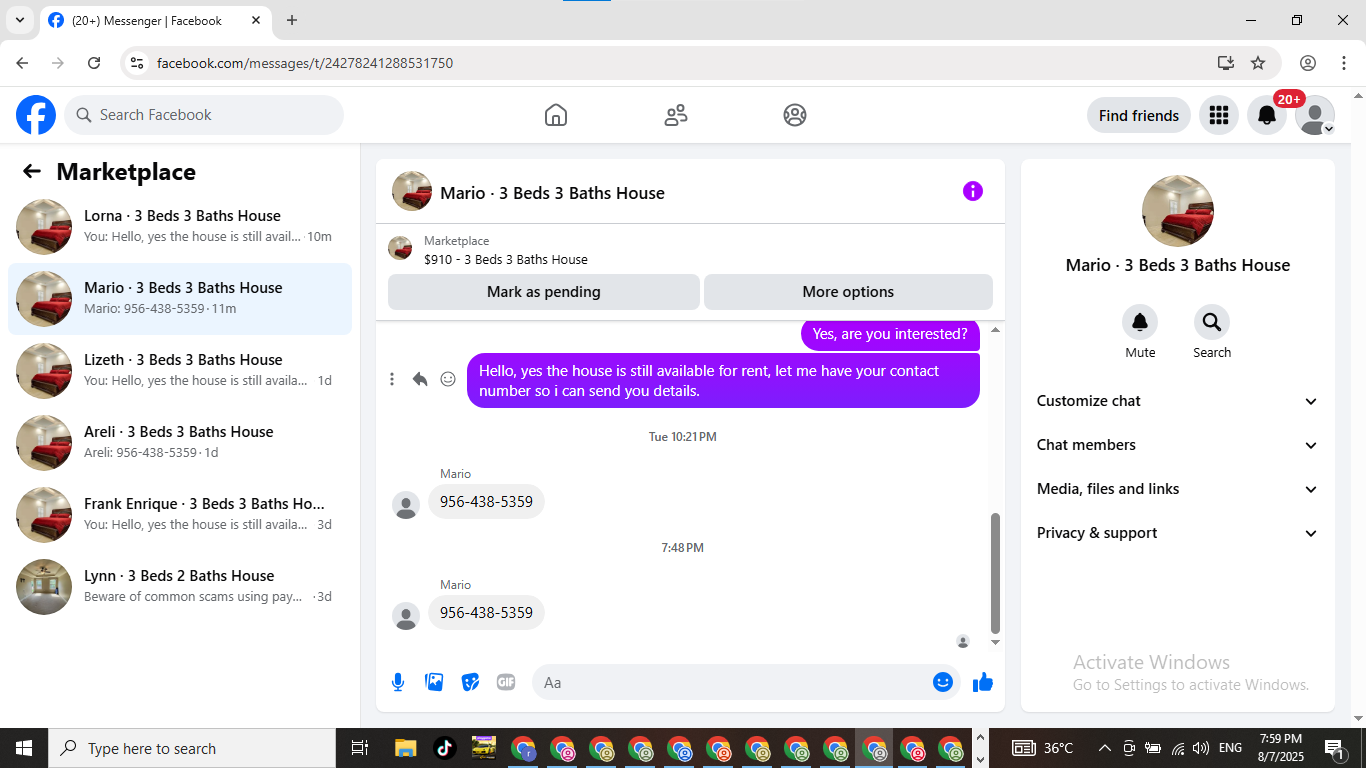Choose a sticker icon
The image size is (1366, 768).
click(470, 682)
